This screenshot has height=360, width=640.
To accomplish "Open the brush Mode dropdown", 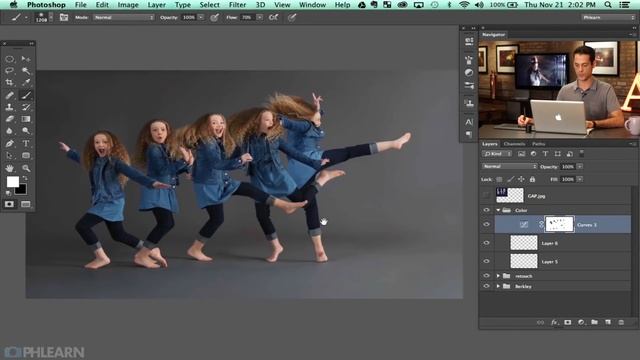I will click(x=123, y=18).
